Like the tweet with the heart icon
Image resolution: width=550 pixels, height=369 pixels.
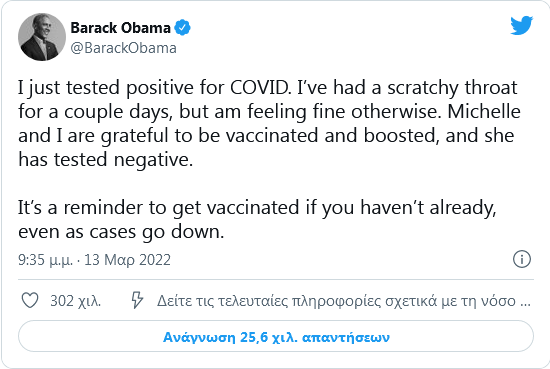(30, 301)
